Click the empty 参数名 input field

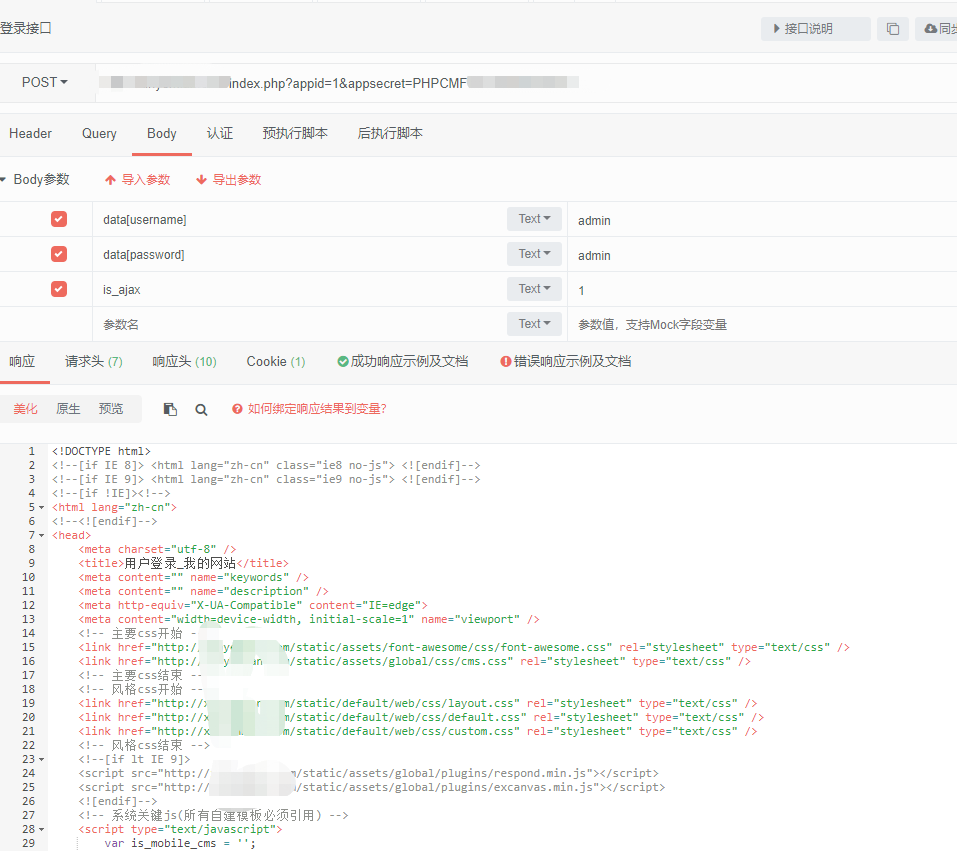pos(299,325)
